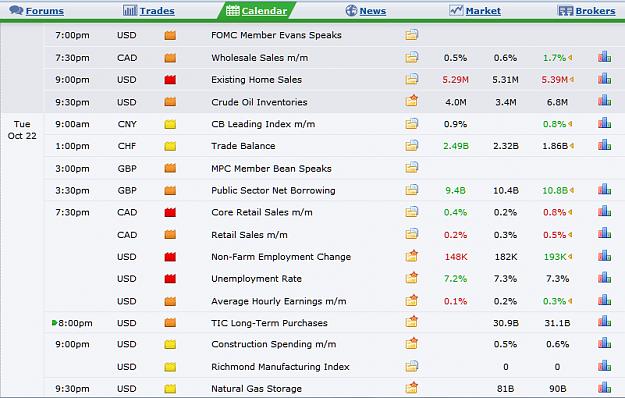The width and height of the screenshot is (625, 398).
Task: Click event name Existing Home Sales
Action: click(x=256, y=80)
